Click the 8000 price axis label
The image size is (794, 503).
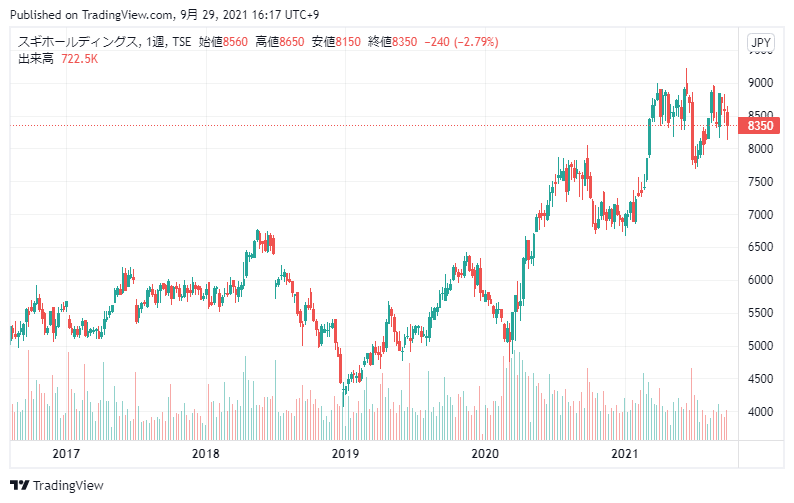coord(761,148)
